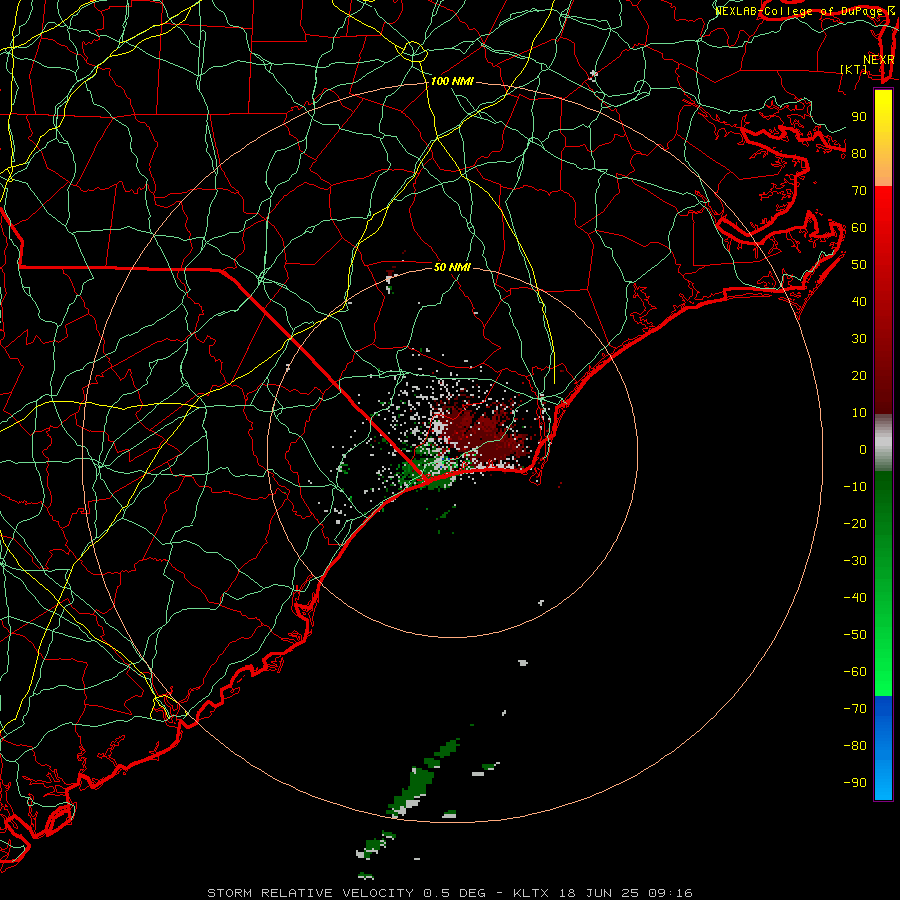The width and height of the screenshot is (900, 900).
Task: Click the "50" value on velocity scale
Action: (859, 265)
